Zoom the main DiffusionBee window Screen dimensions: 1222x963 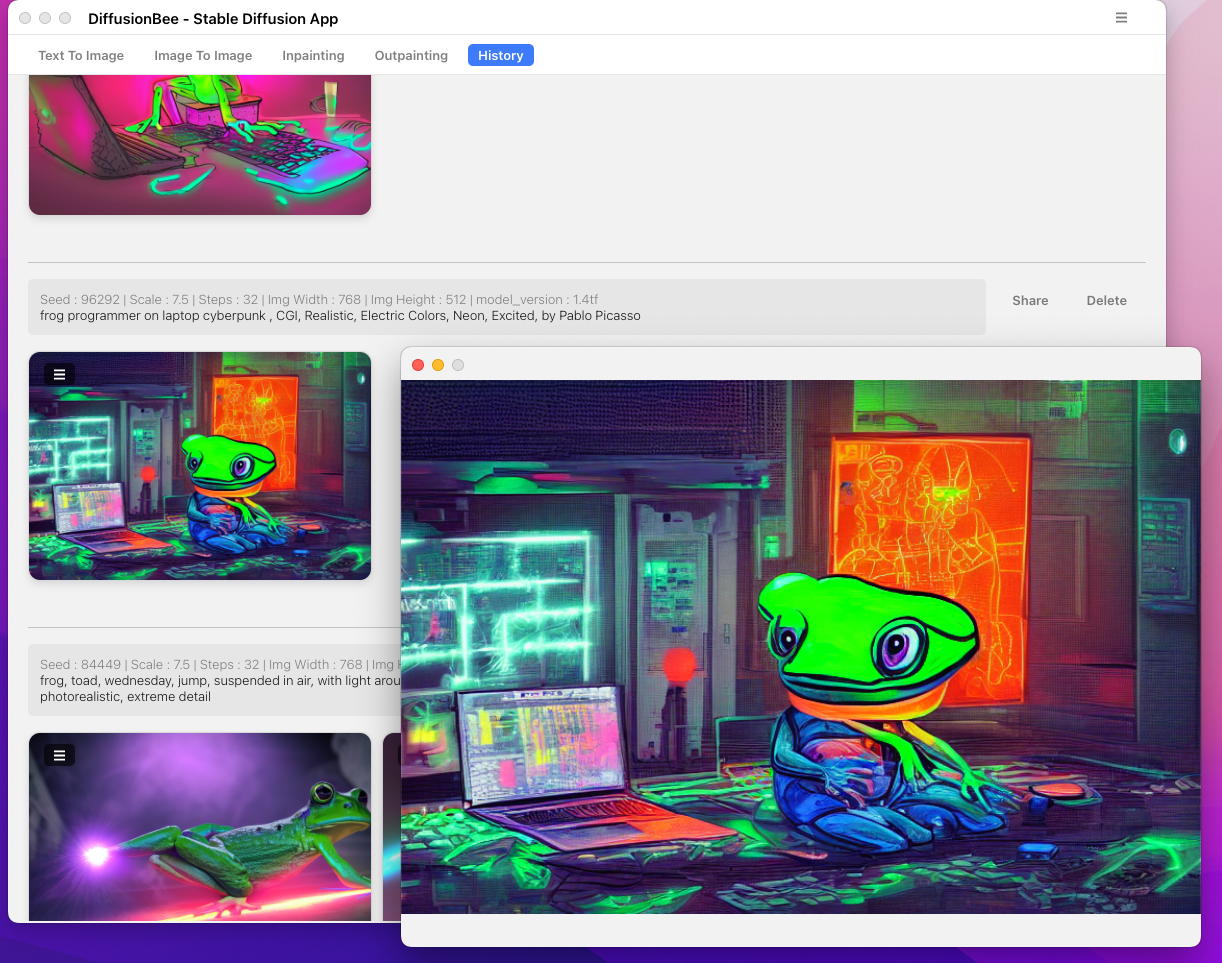(65, 18)
